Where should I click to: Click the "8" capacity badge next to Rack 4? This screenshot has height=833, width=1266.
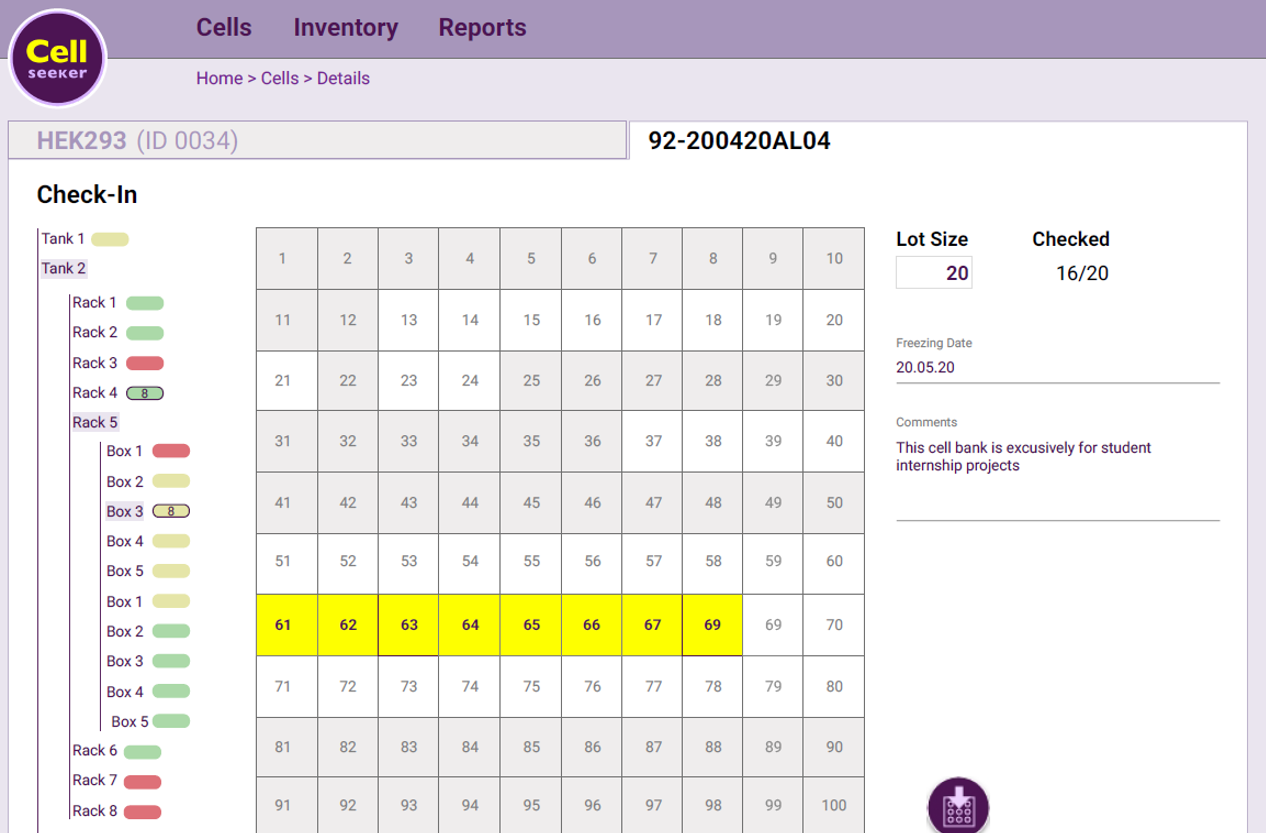(x=144, y=392)
